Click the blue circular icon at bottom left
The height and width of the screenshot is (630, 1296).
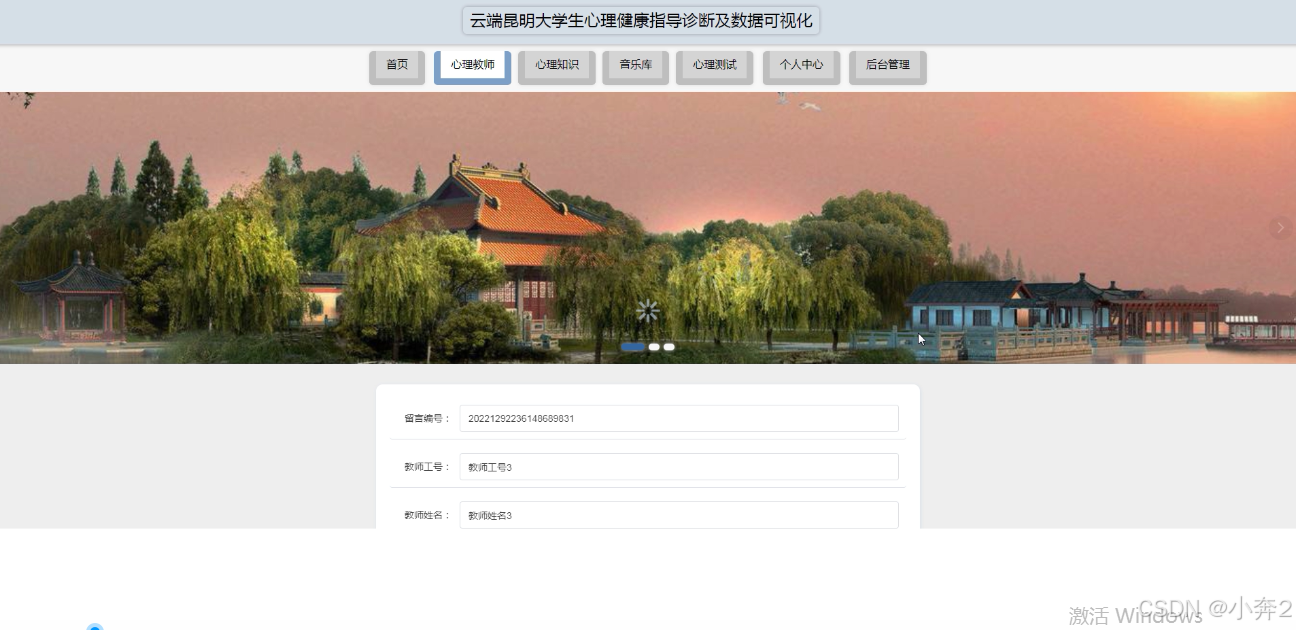point(94,627)
